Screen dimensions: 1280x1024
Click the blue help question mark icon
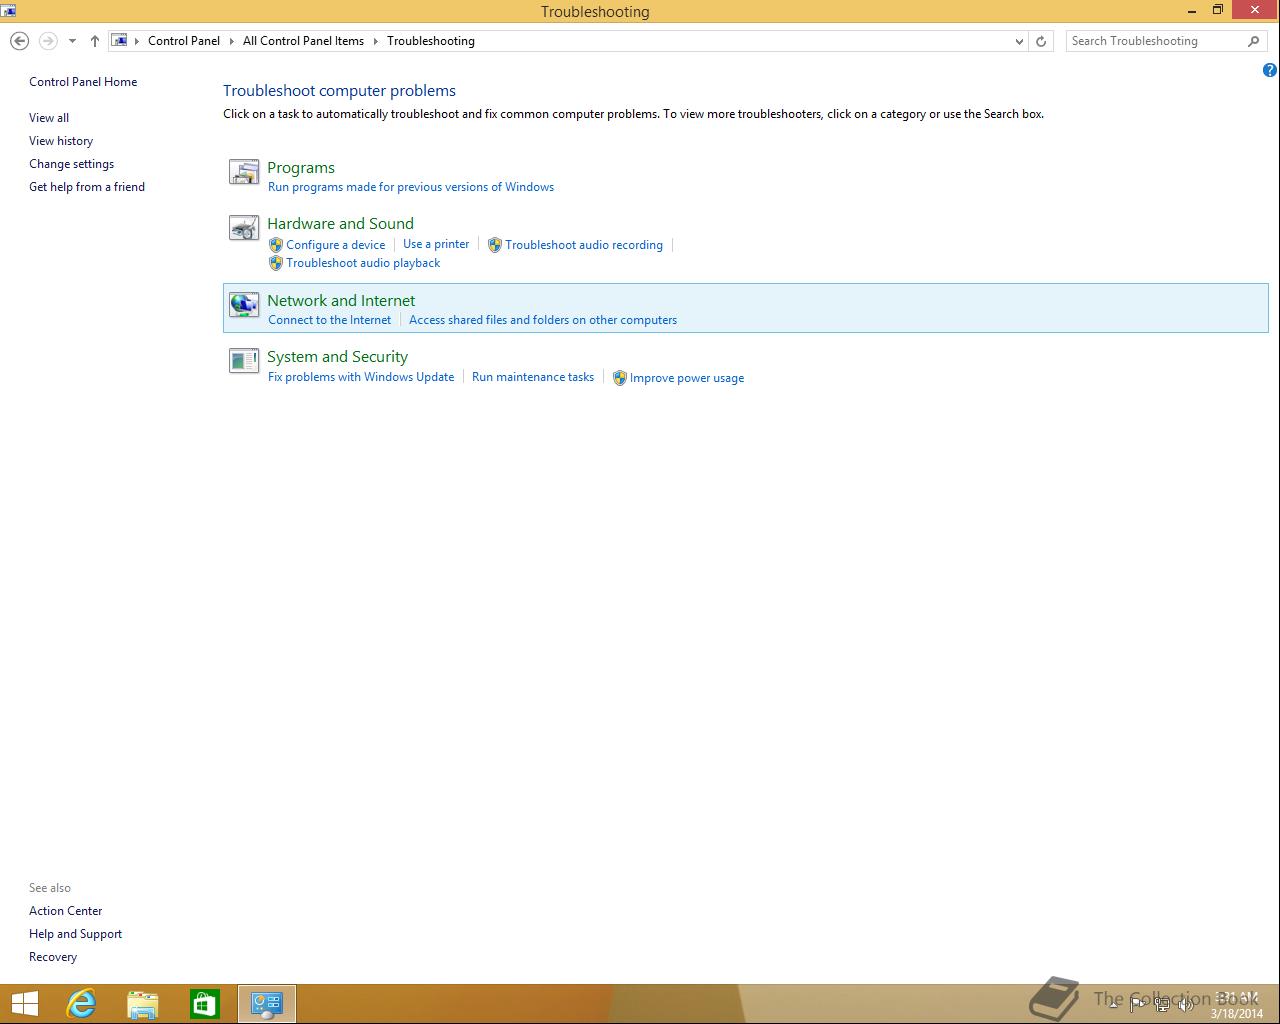click(1269, 70)
